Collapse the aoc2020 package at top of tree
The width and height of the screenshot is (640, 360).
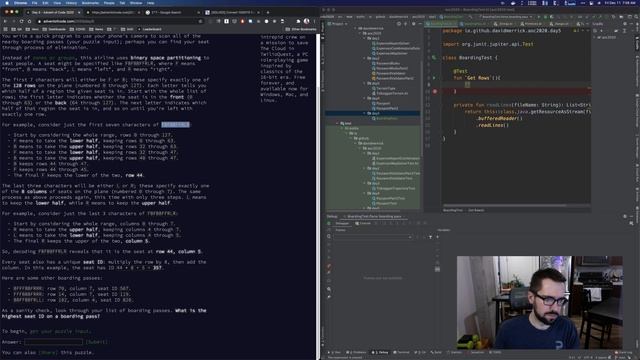pyautogui.click(x=360, y=33)
